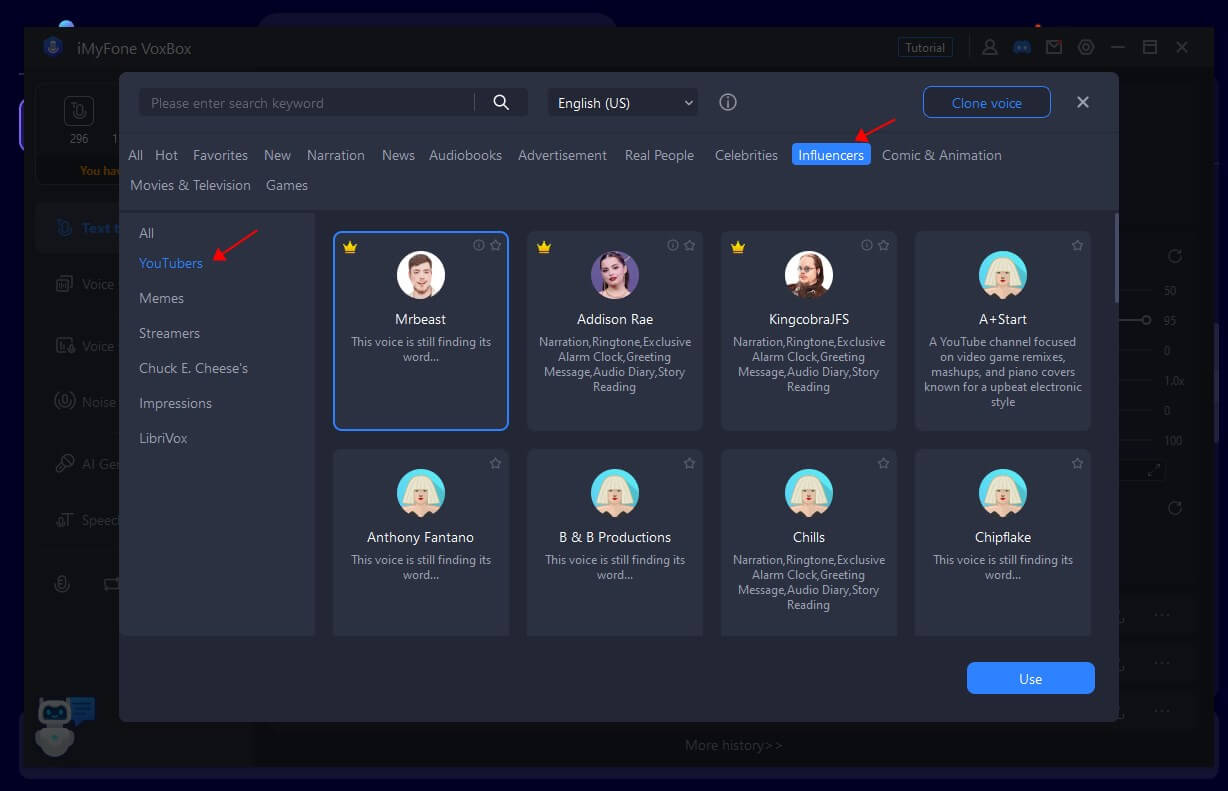Screen dimensions: 1228x791
Task: Open the Audiobooks category tab
Action: tap(466, 155)
